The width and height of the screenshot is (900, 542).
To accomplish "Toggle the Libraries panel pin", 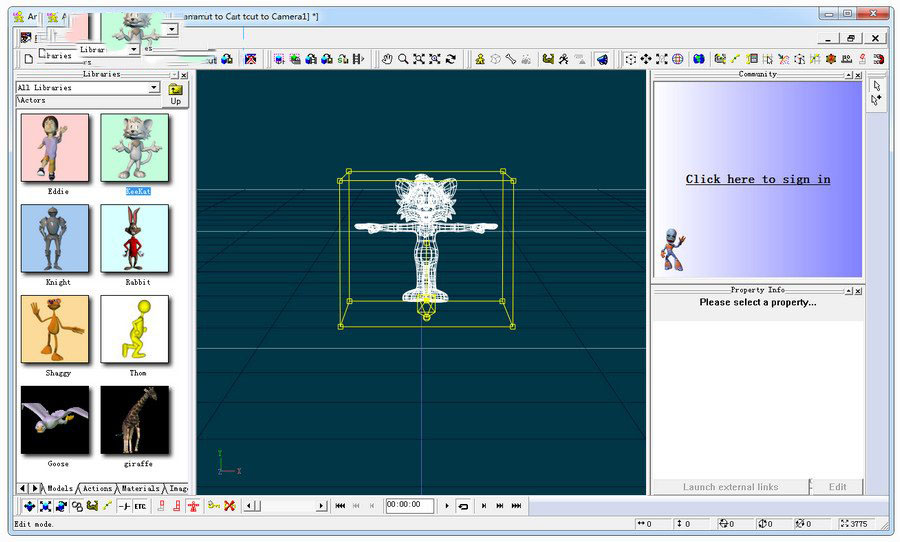I will click(174, 75).
